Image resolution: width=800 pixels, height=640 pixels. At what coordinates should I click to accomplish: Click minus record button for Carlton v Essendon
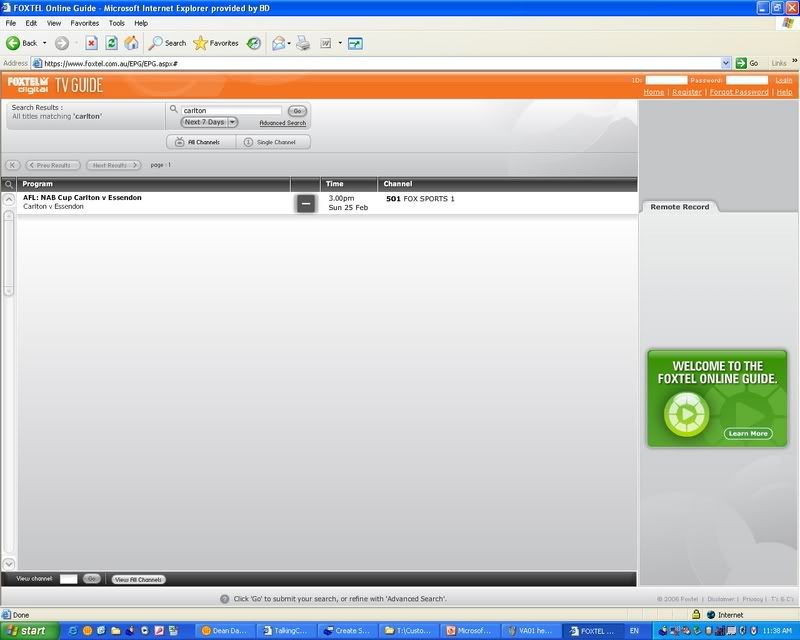point(306,203)
